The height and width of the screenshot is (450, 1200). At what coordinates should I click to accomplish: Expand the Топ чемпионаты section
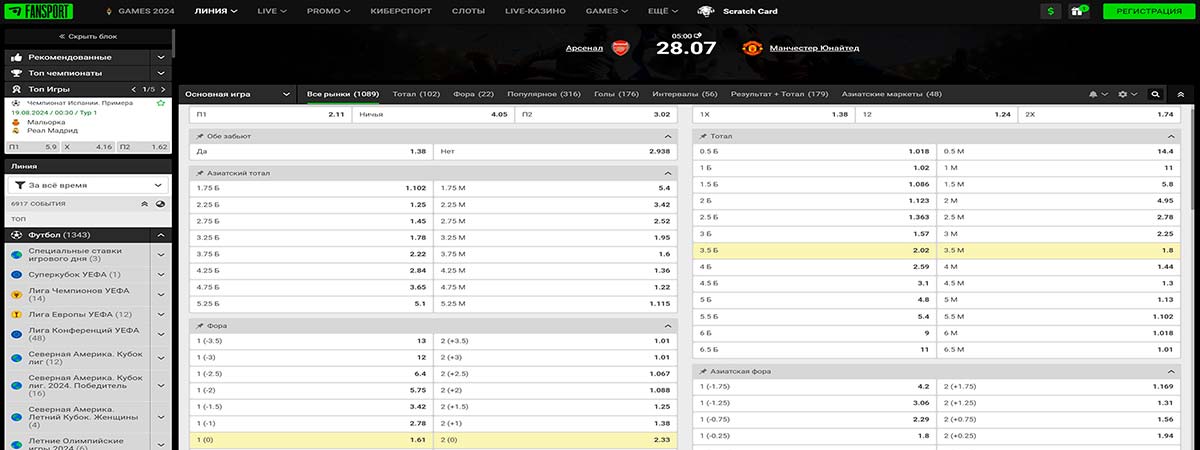click(x=161, y=73)
